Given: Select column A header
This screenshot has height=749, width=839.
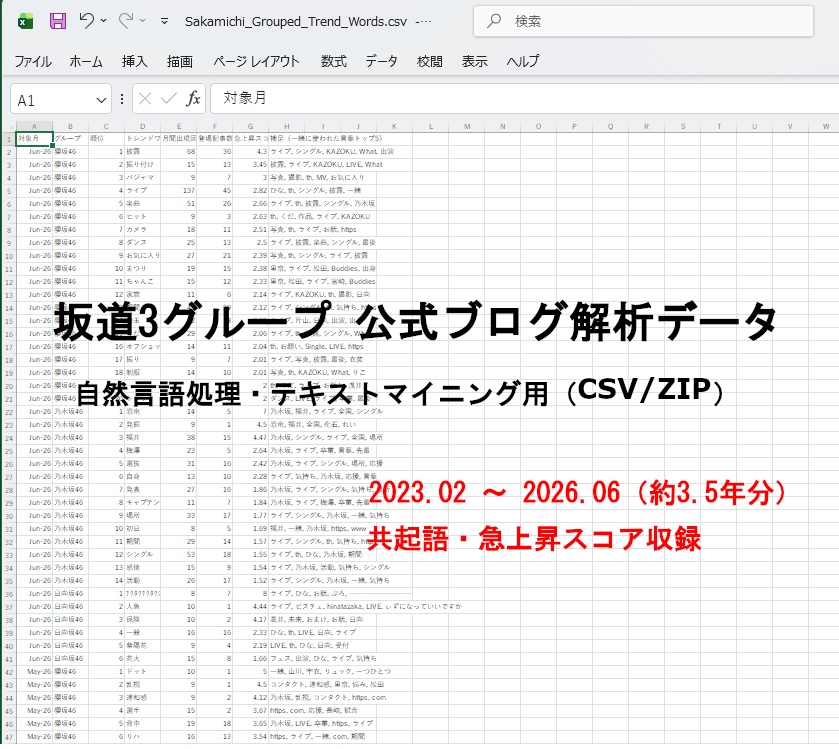Looking at the screenshot, I should [x=34, y=127].
